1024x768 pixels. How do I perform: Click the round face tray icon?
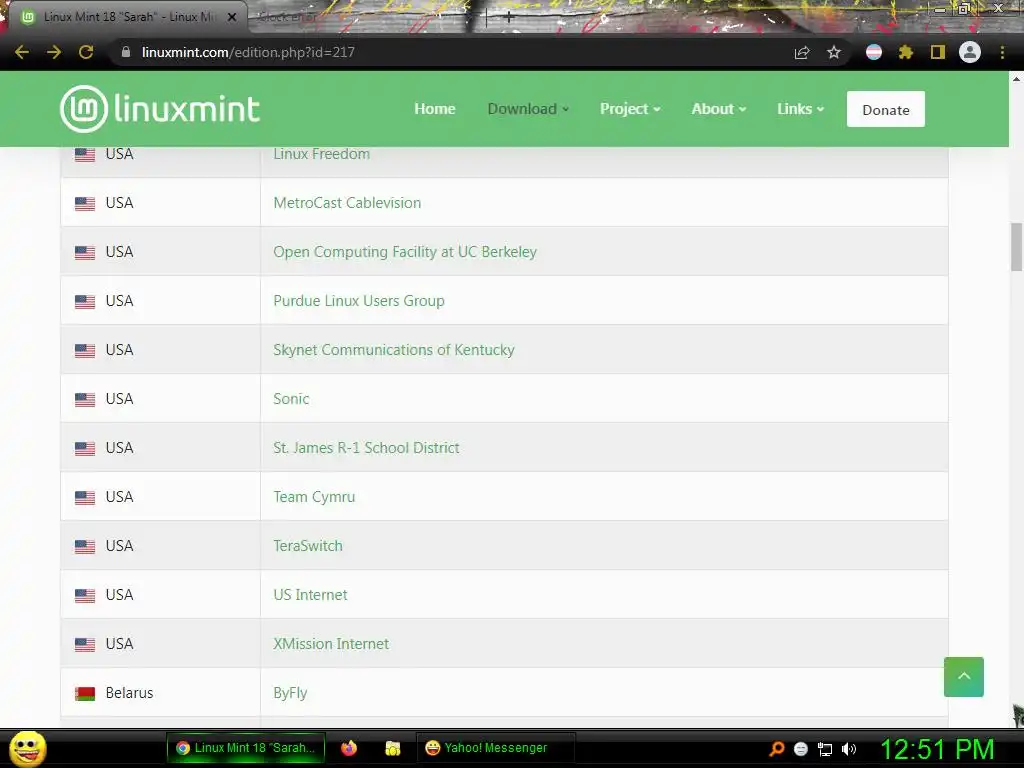801,749
